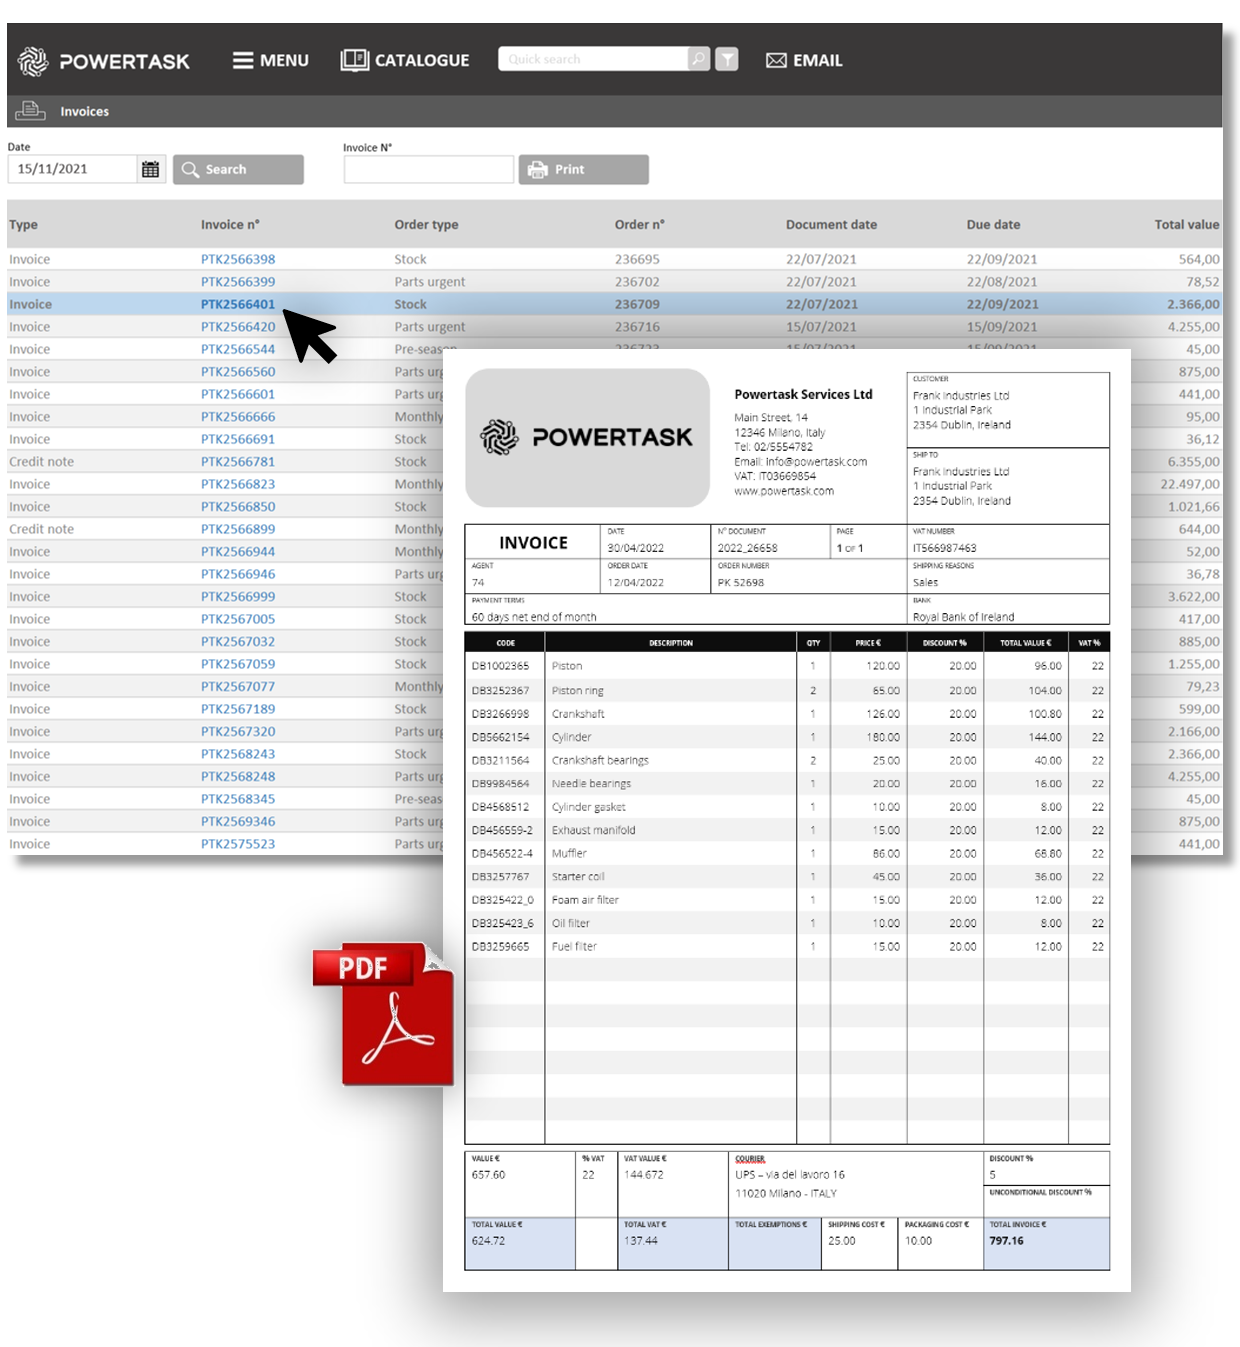Click the Powertask logo icon
Viewport: 1240px width, 1347px height.
[33, 61]
